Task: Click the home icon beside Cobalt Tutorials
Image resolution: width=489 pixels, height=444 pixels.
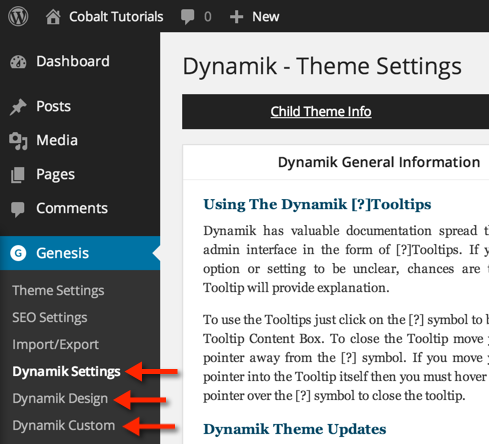Action: tap(53, 17)
